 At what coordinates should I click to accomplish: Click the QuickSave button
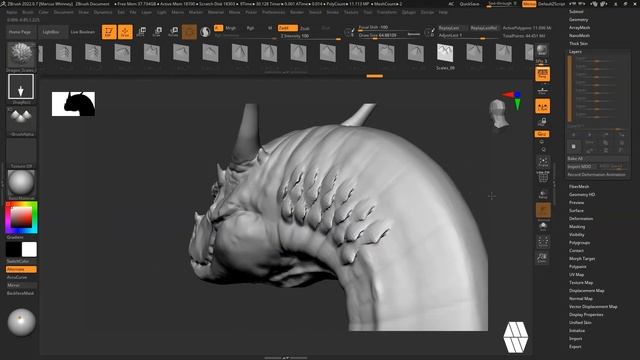pyautogui.click(x=469, y=4)
